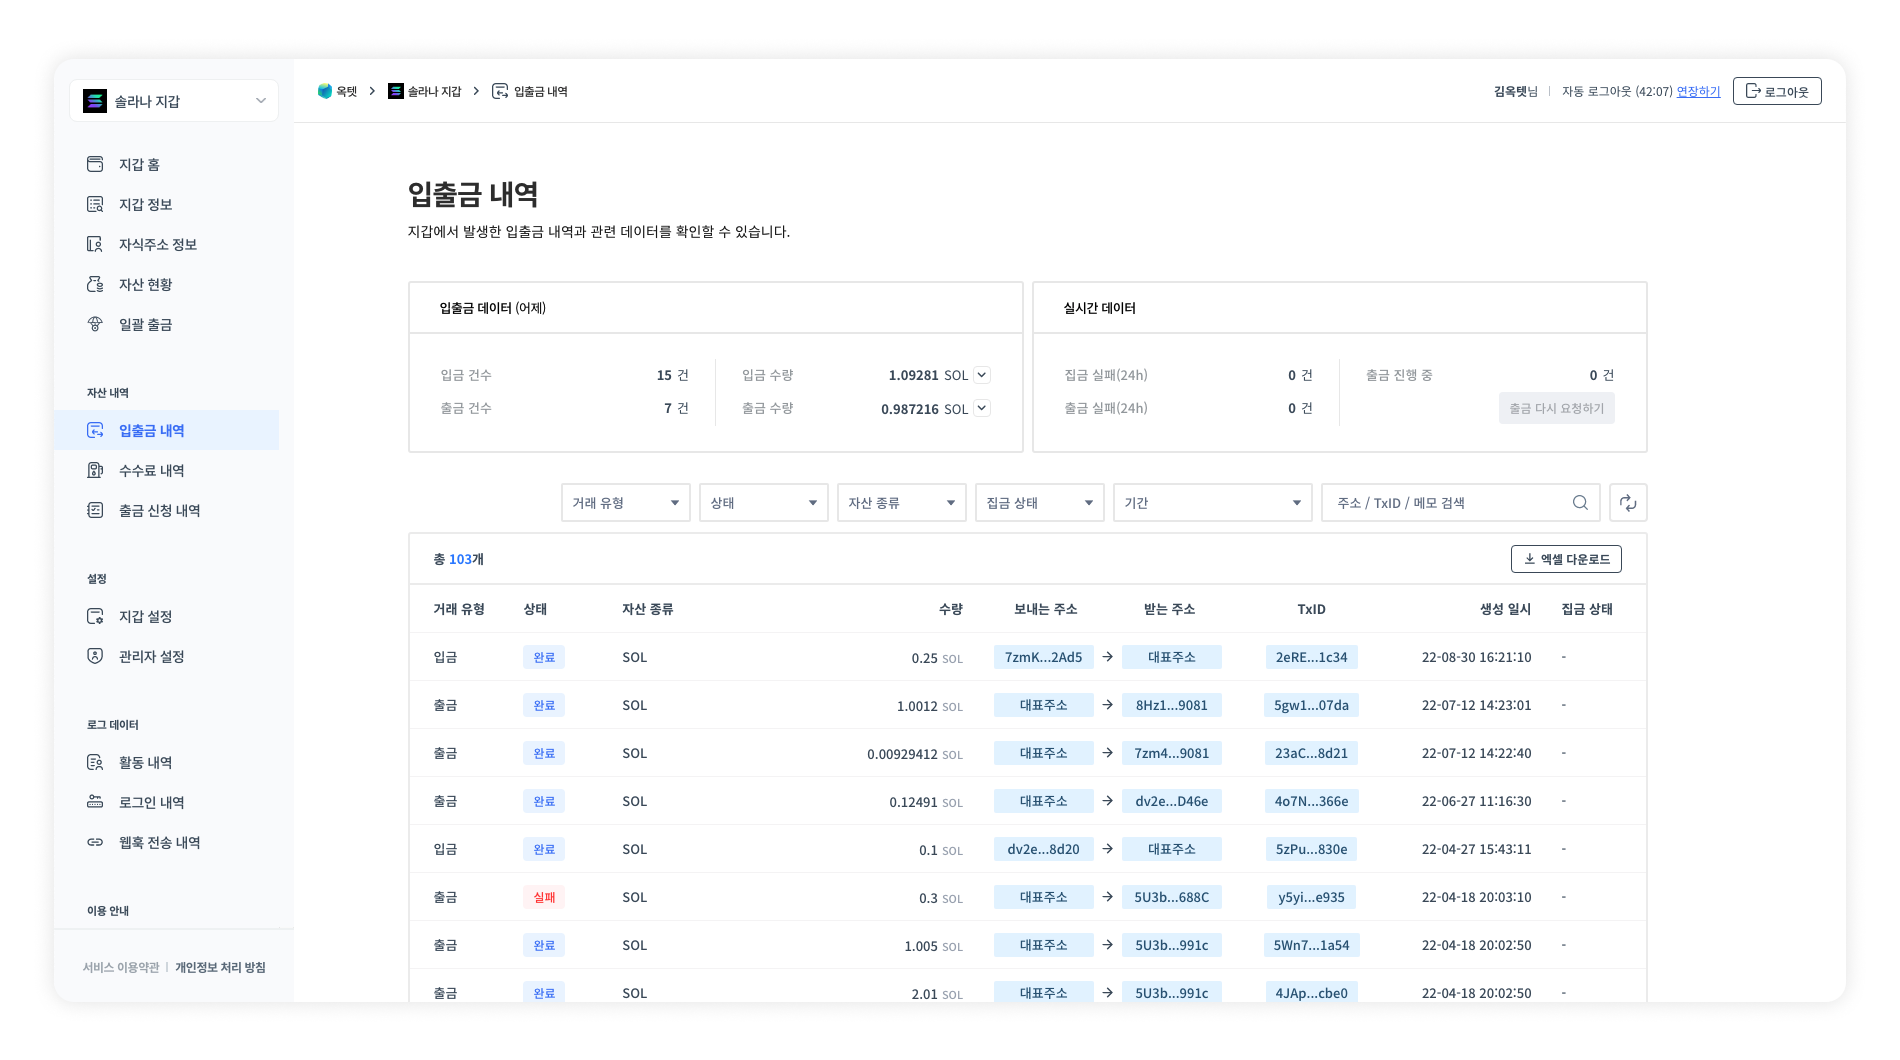Open the 기간 filter dropdown
Viewport: 1900px width, 1060px height.
click(x=1213, y=503)
